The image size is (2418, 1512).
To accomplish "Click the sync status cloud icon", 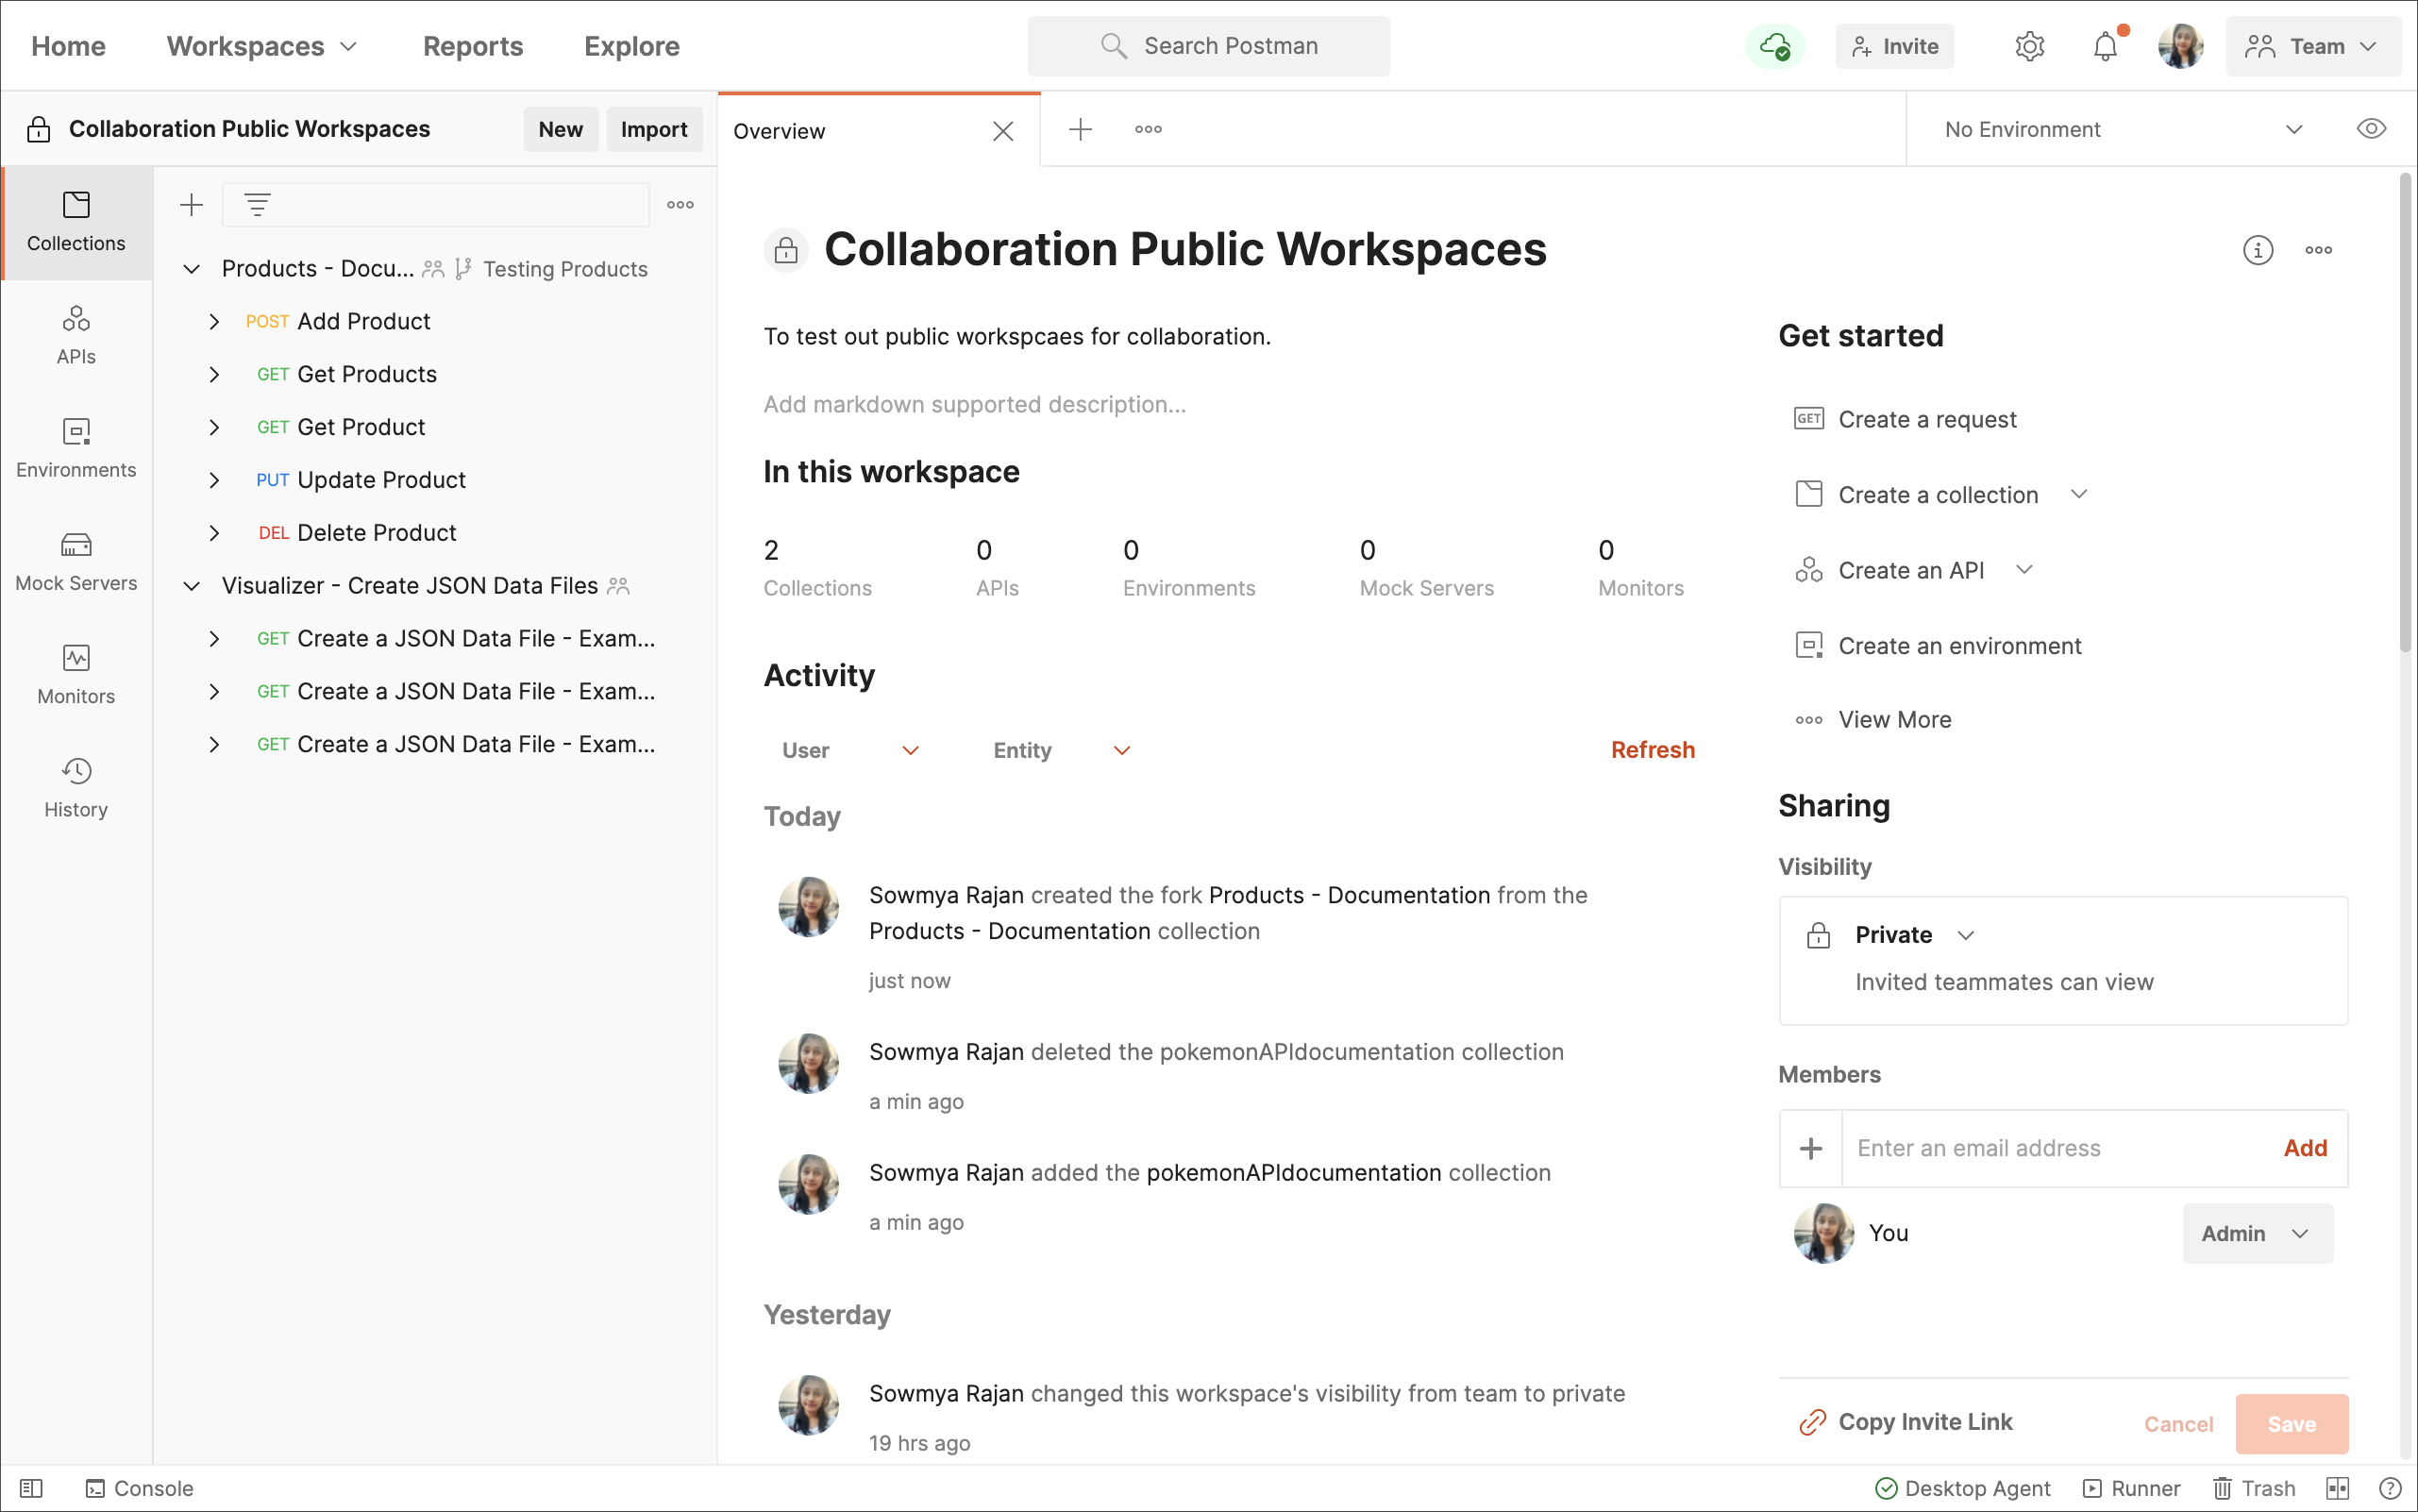I will [1775, 46].
